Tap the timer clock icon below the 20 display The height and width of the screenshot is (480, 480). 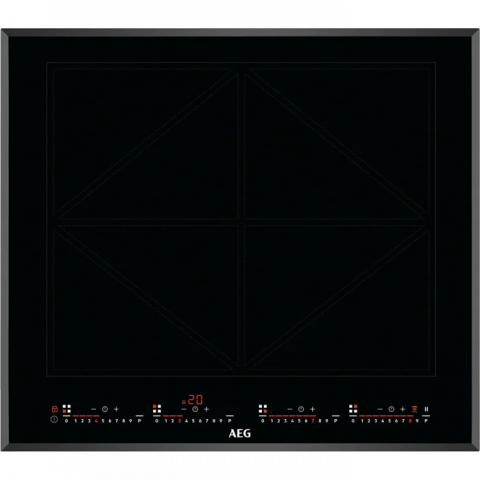pos(195,409)
